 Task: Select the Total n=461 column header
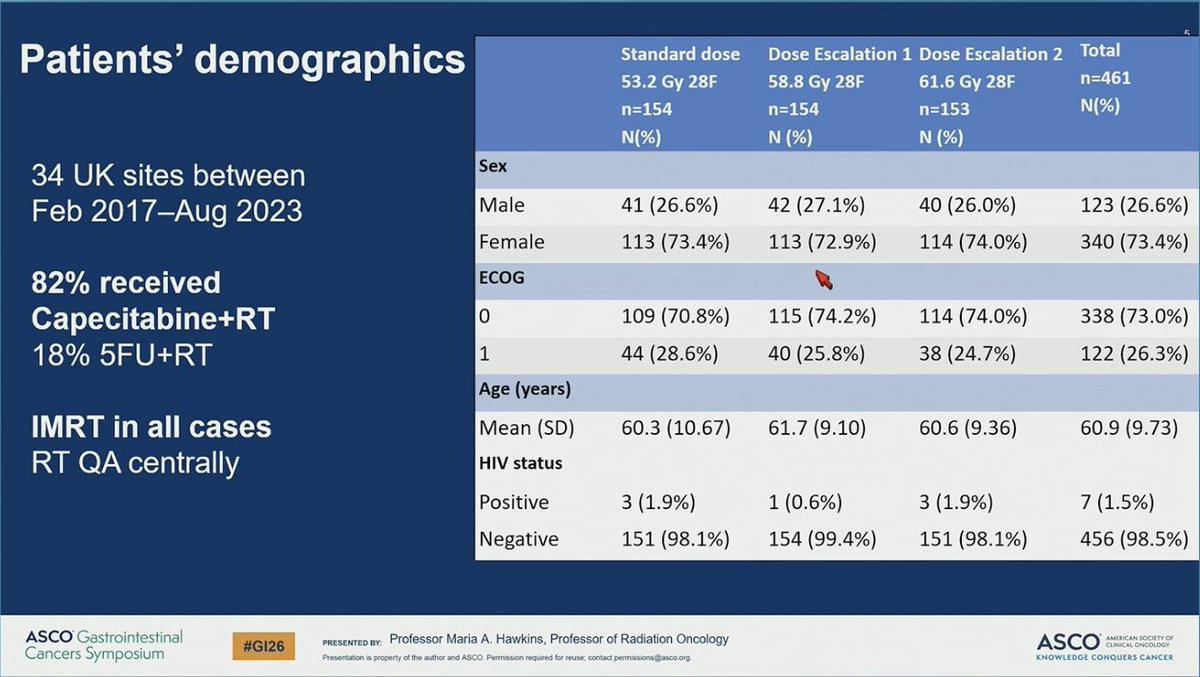coord(1105,78)
